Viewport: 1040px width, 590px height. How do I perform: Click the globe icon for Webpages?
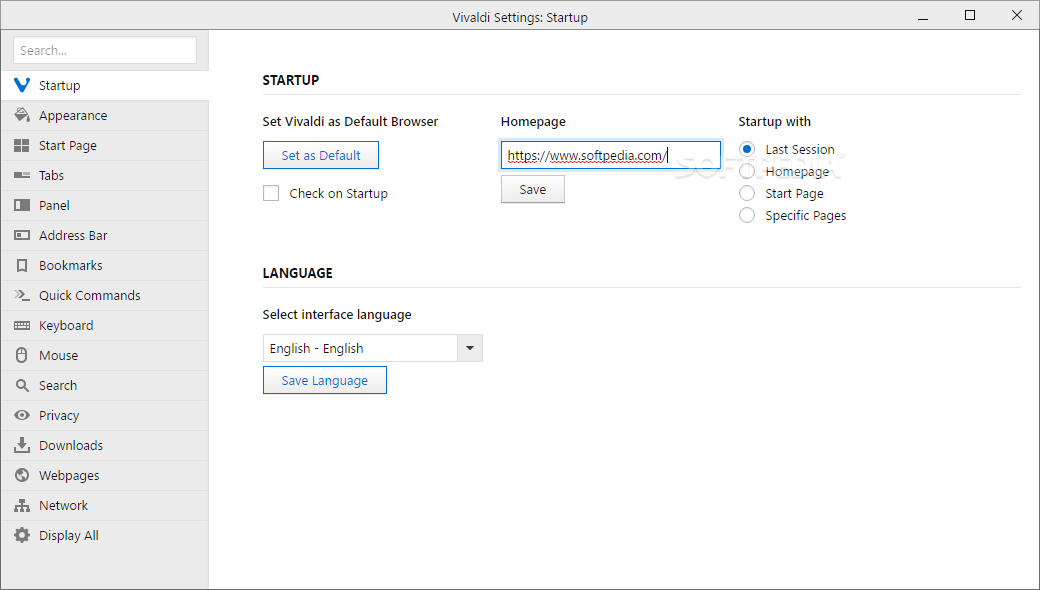(x=22, y=475)
